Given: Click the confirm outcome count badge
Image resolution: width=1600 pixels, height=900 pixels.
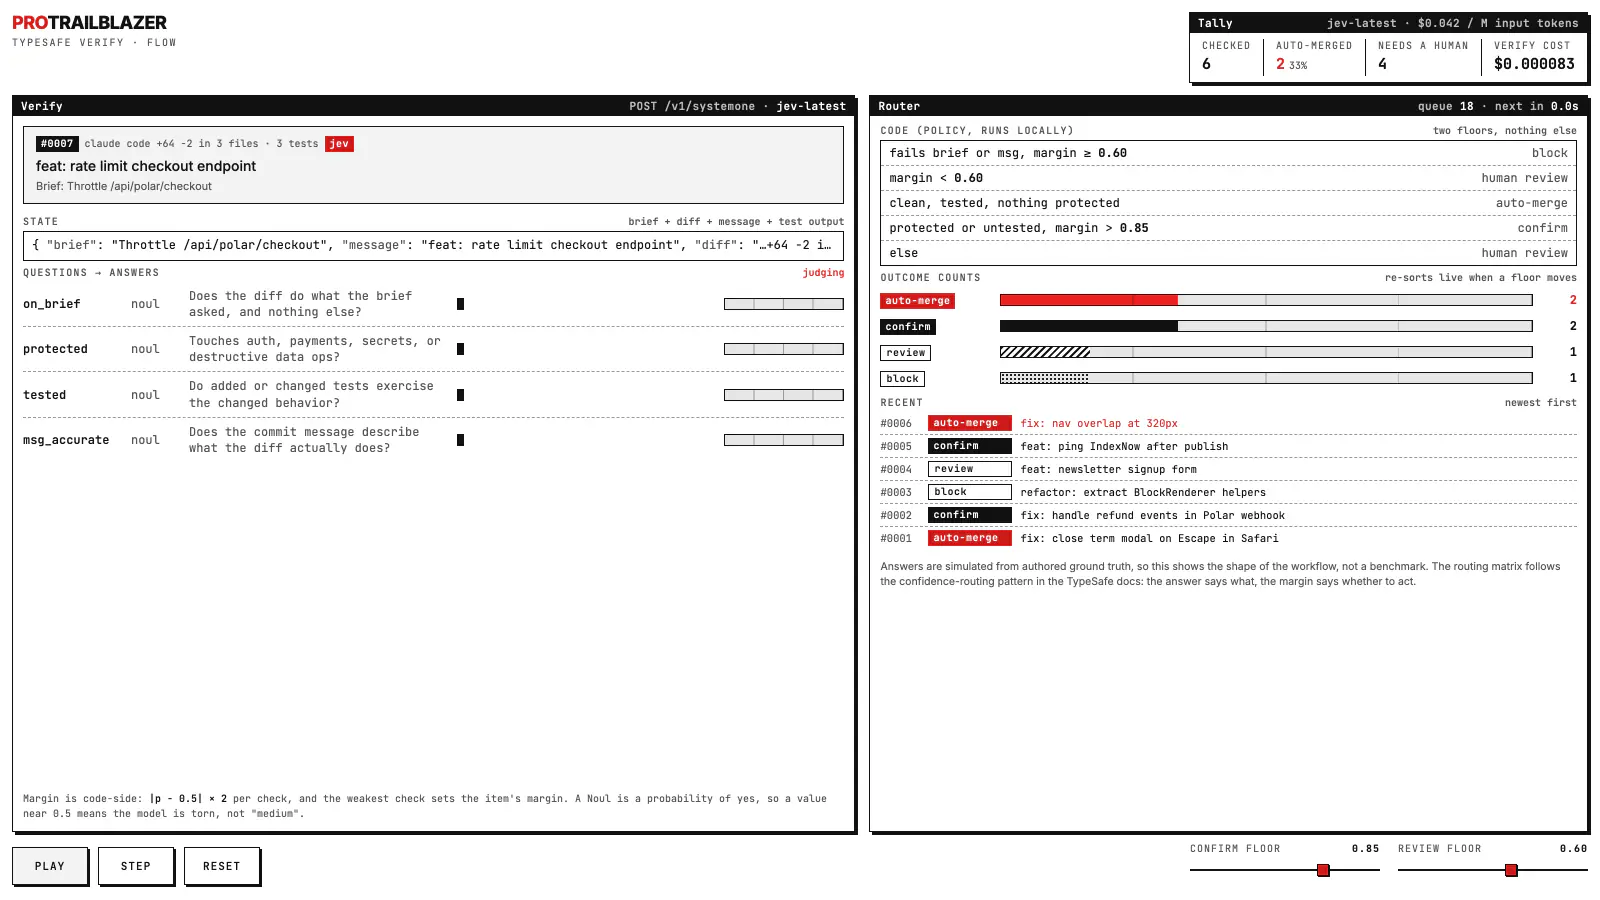Looking at the screenshot, I should tap(908, 327).
